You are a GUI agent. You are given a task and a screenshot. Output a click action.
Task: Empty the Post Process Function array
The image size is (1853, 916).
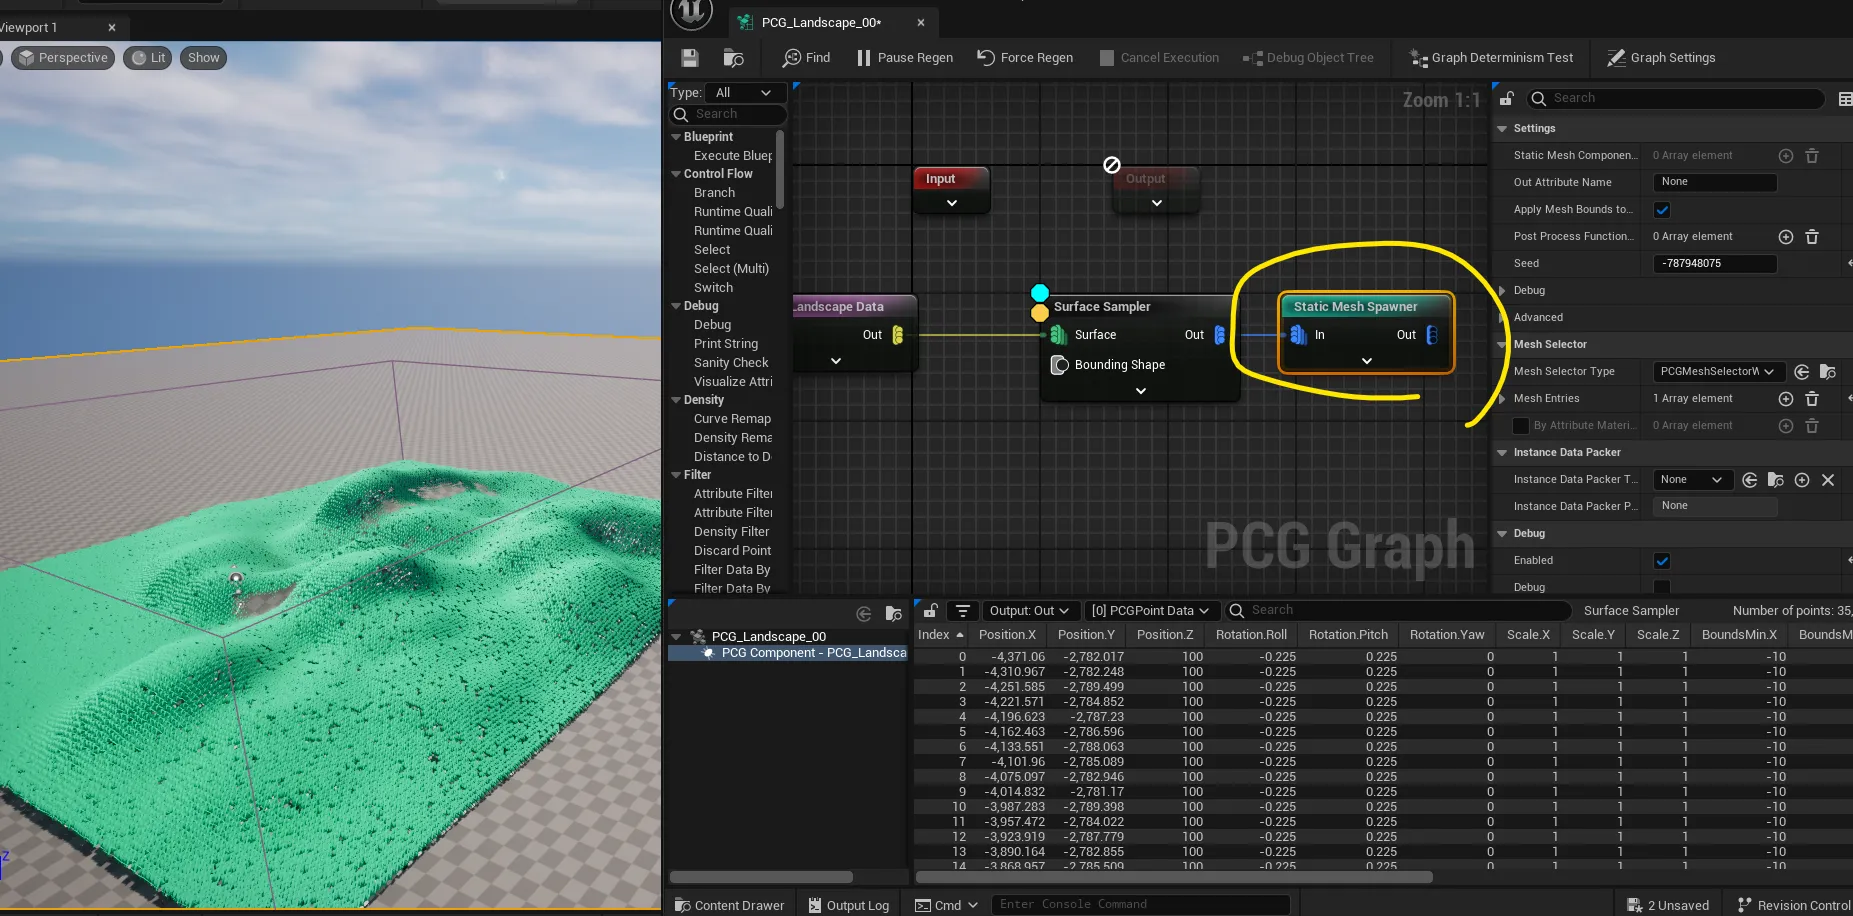(1812, 237)
